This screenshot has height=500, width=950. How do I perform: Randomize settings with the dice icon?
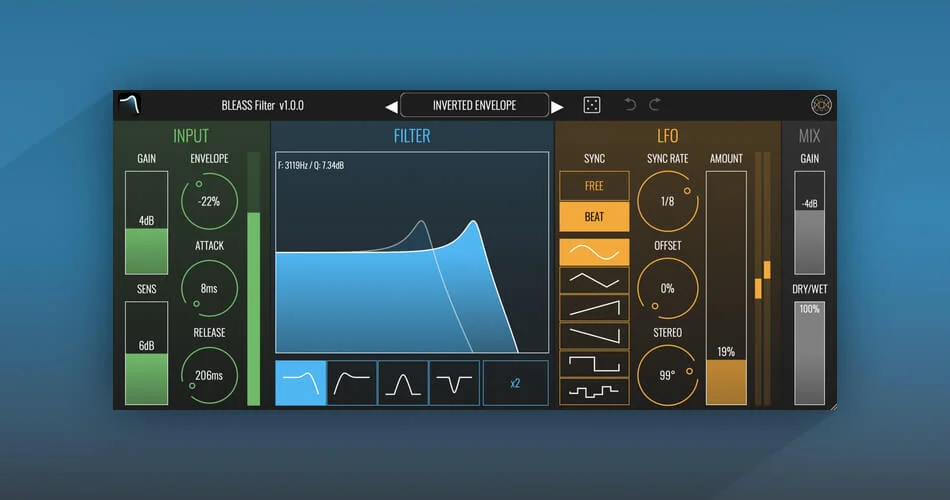[x=591, y=105]
